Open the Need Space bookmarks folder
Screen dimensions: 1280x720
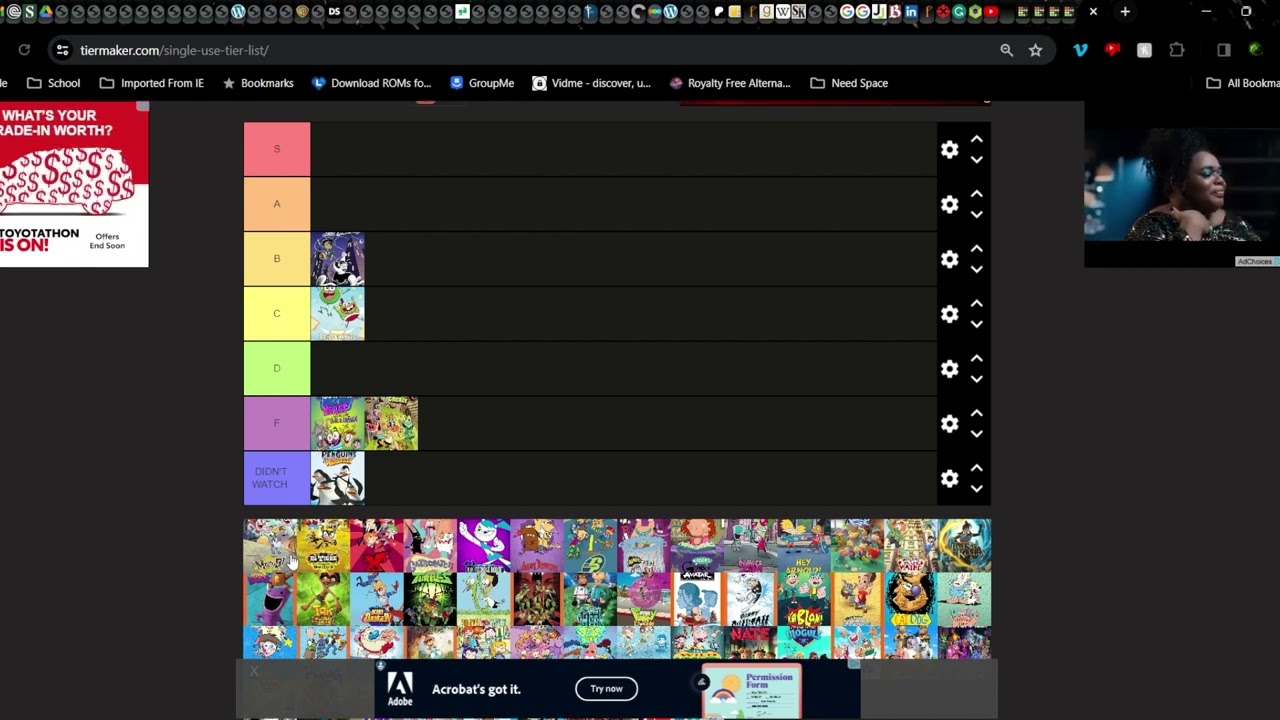point(849,83)
